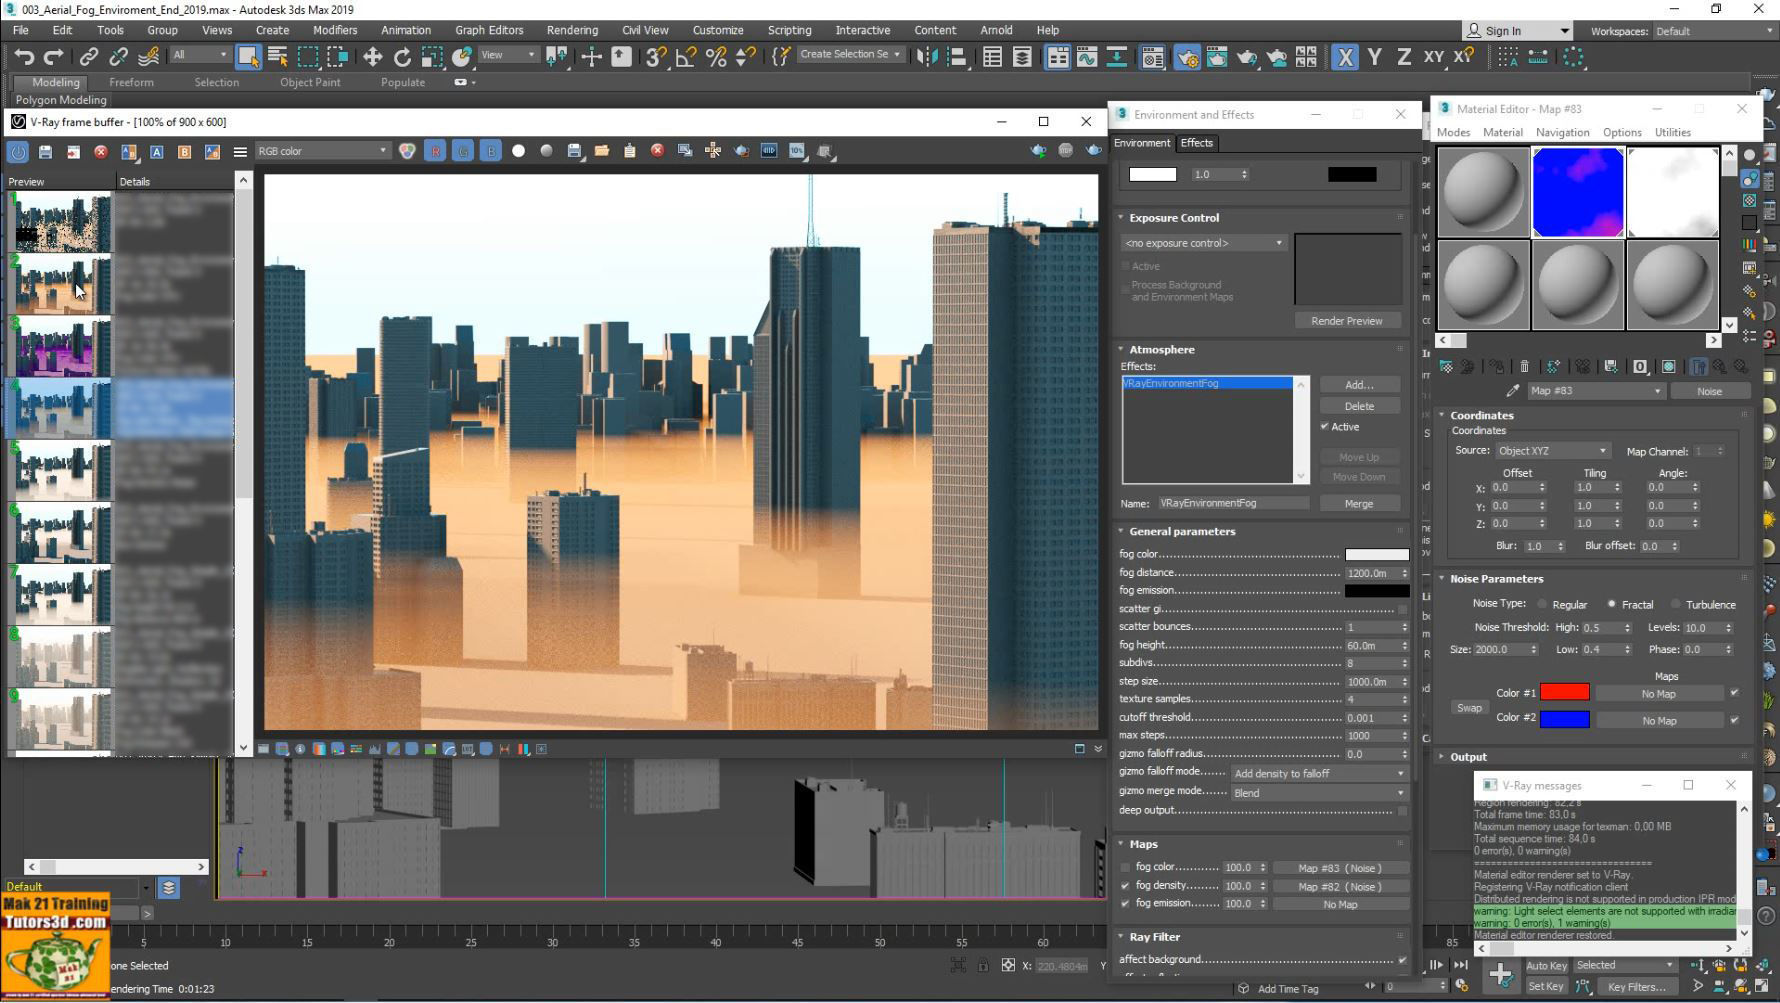Open the Color #1 red swatch

pos(1564,692)
